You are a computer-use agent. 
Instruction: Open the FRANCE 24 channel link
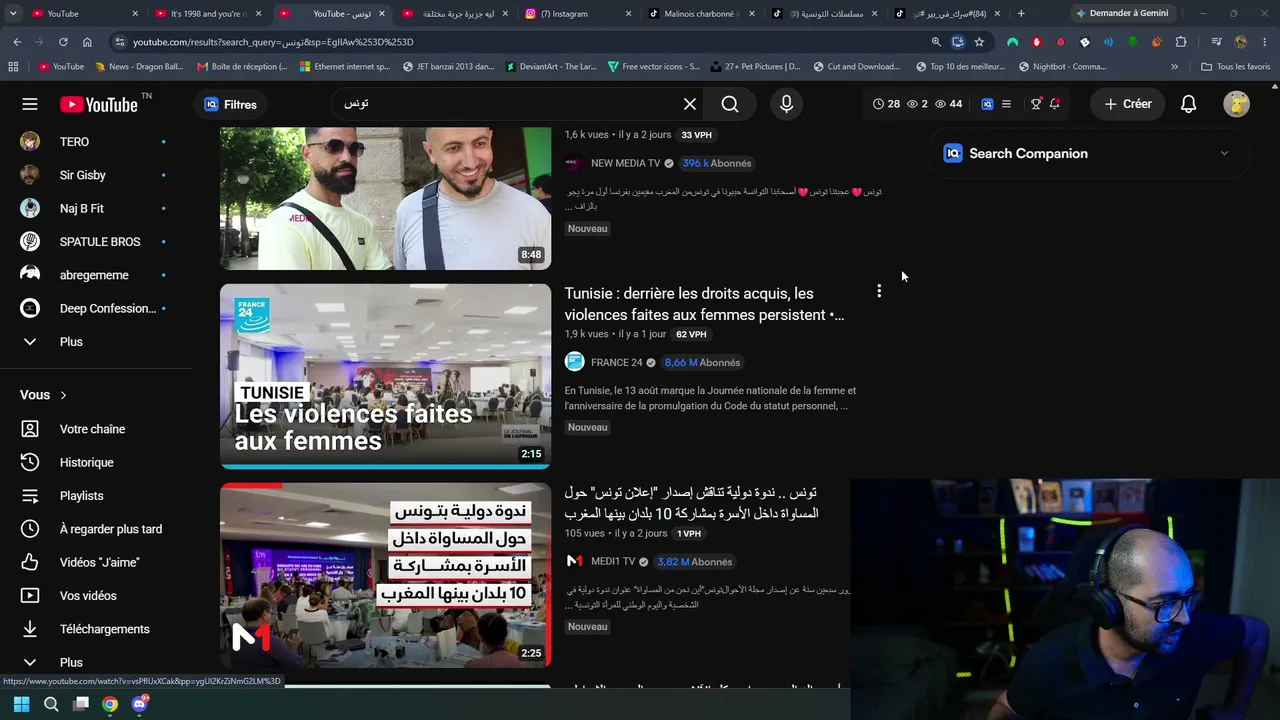tap(616, 362)
